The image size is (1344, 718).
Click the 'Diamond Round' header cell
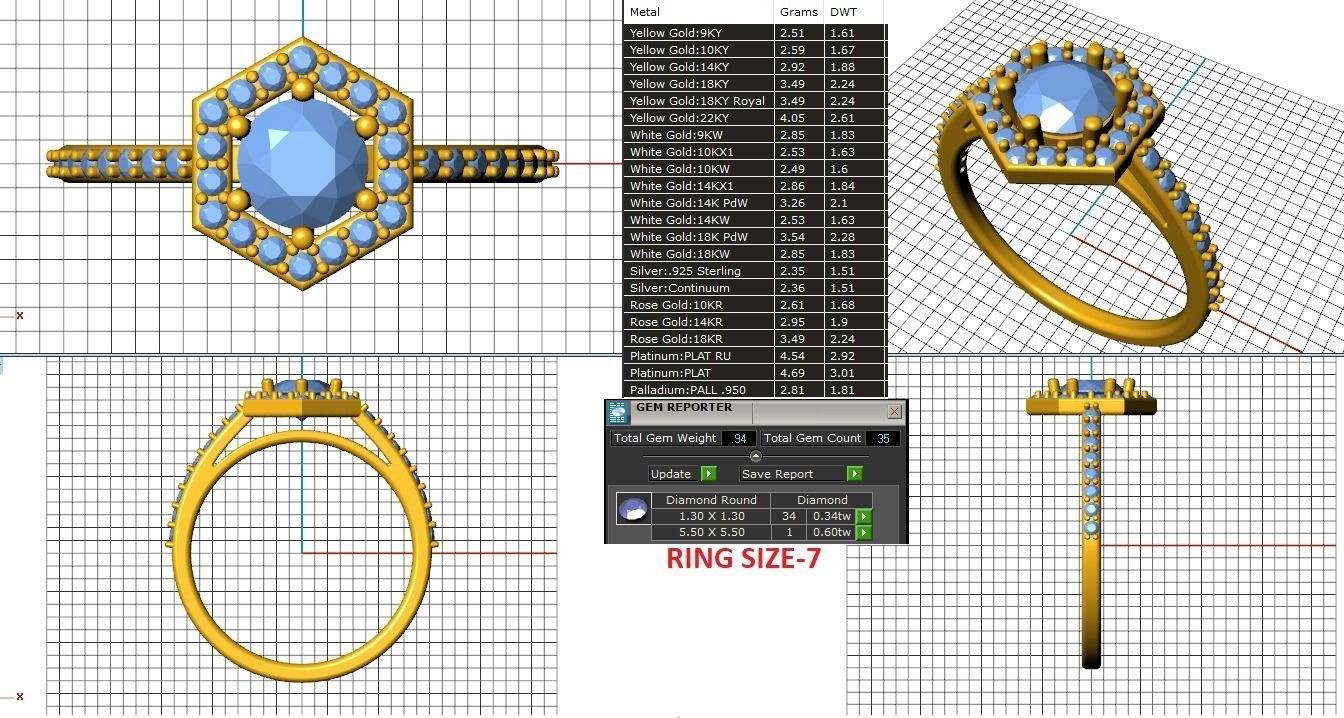[711, 500]
